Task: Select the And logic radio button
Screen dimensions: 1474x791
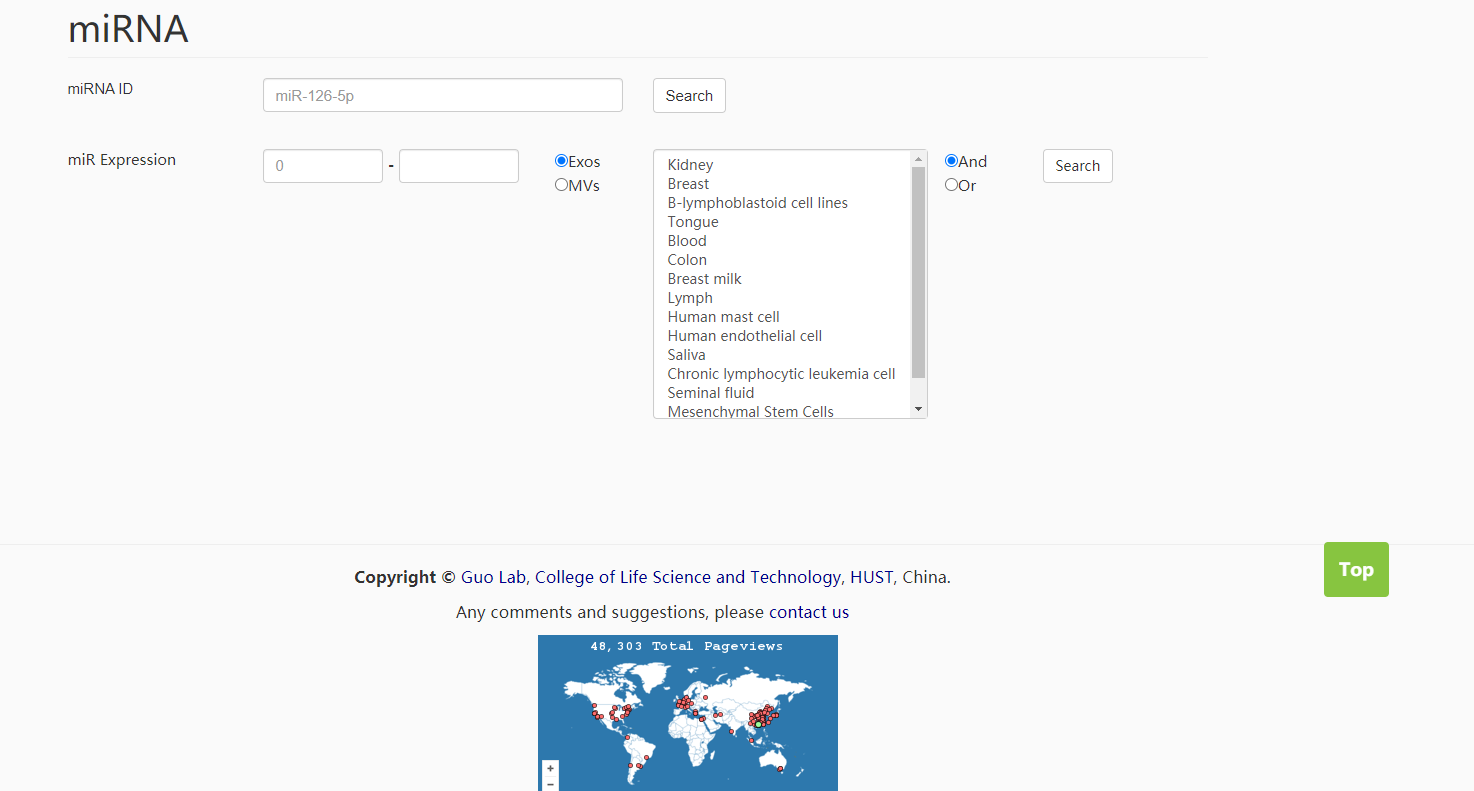Action: (x=951, y=161)
